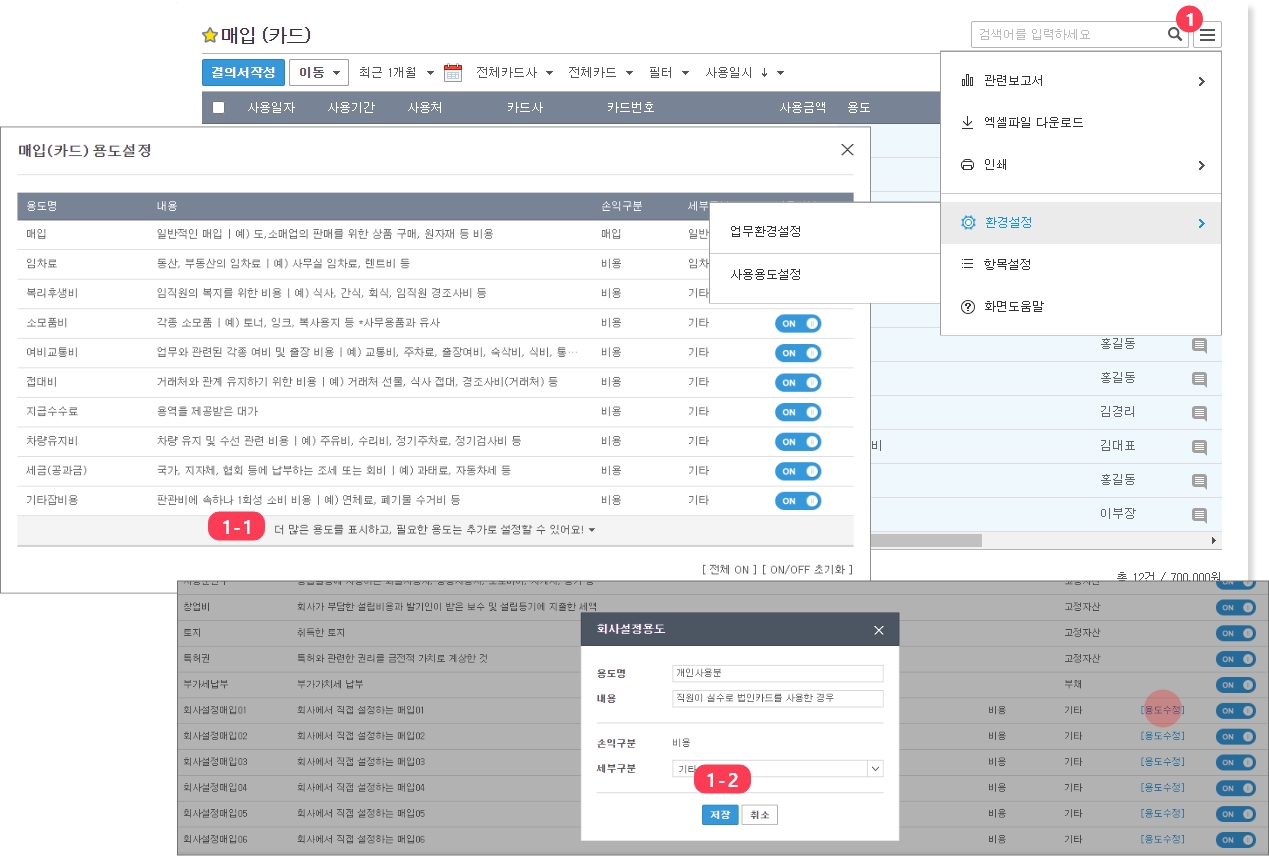Close the 매입(카드) 용도설정 dialog
The image size is (1269, 856).
[847, 150]
